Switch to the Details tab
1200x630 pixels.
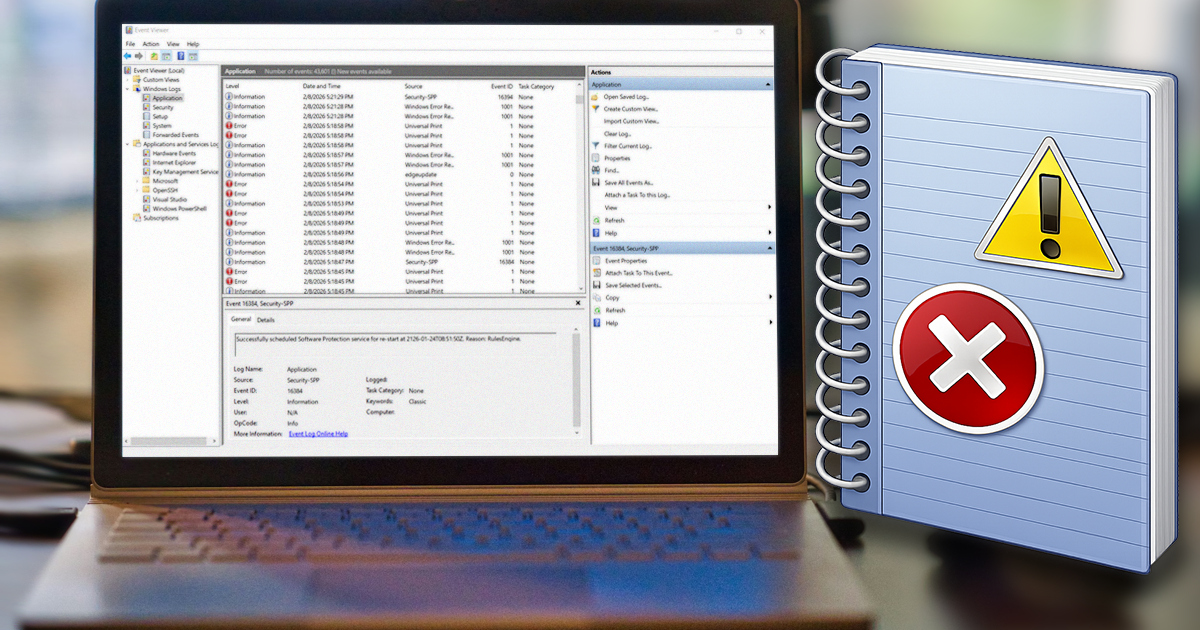tap(265, 320)
